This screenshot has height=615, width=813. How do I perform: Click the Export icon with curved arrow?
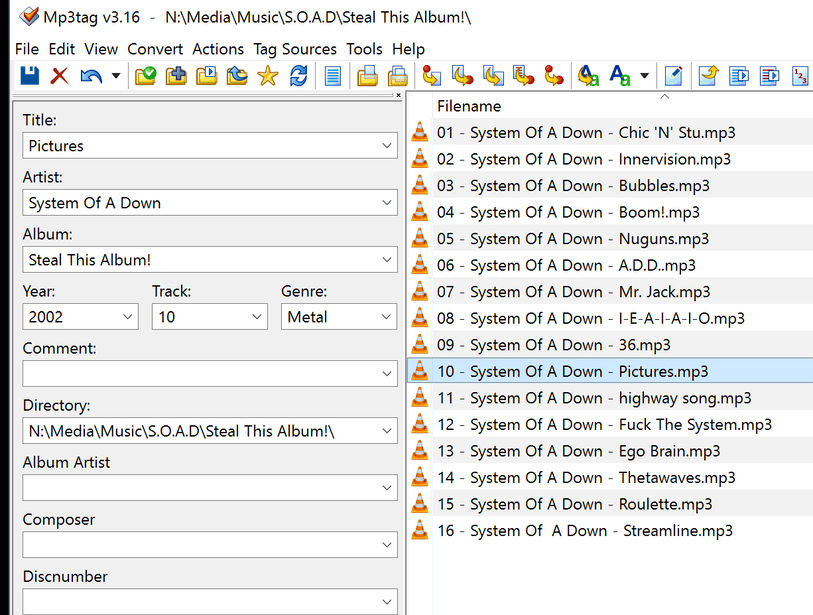[708, 76]
